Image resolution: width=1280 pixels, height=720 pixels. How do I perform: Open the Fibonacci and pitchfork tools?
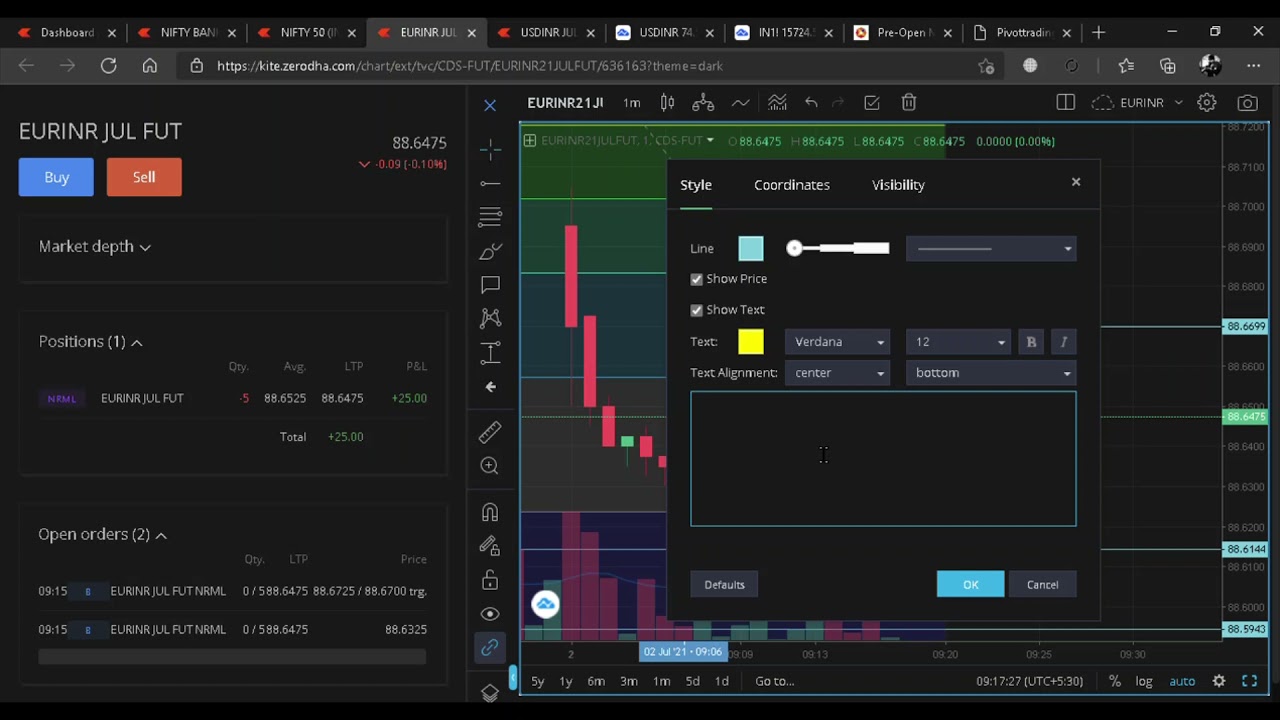(x=490, y=217)
